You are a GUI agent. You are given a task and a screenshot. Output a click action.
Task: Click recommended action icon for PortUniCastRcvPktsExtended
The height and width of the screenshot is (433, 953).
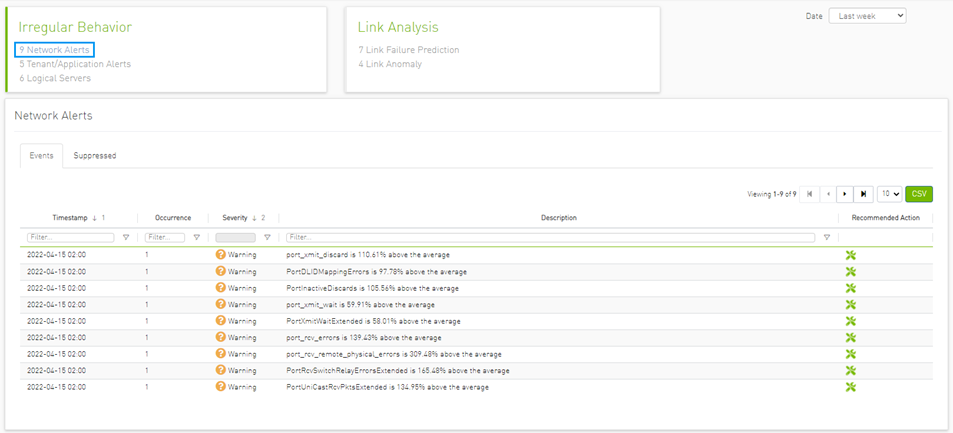coord(851,387)
